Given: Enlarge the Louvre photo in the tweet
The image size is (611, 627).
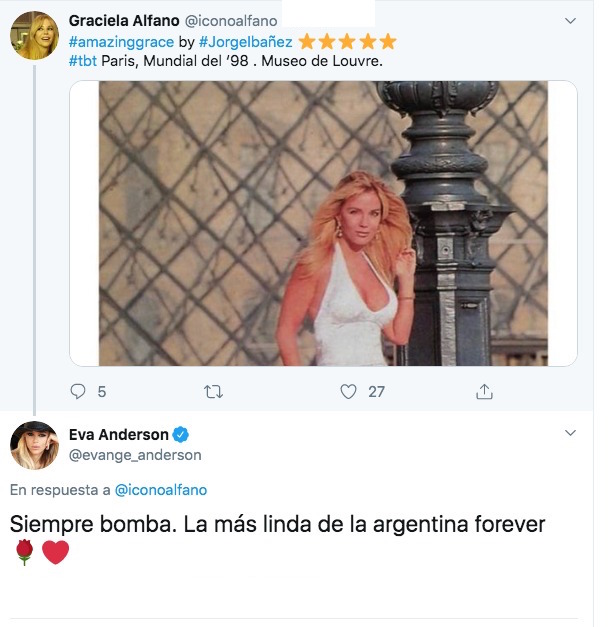Looking at the screenshot, I should coord(323,223).
